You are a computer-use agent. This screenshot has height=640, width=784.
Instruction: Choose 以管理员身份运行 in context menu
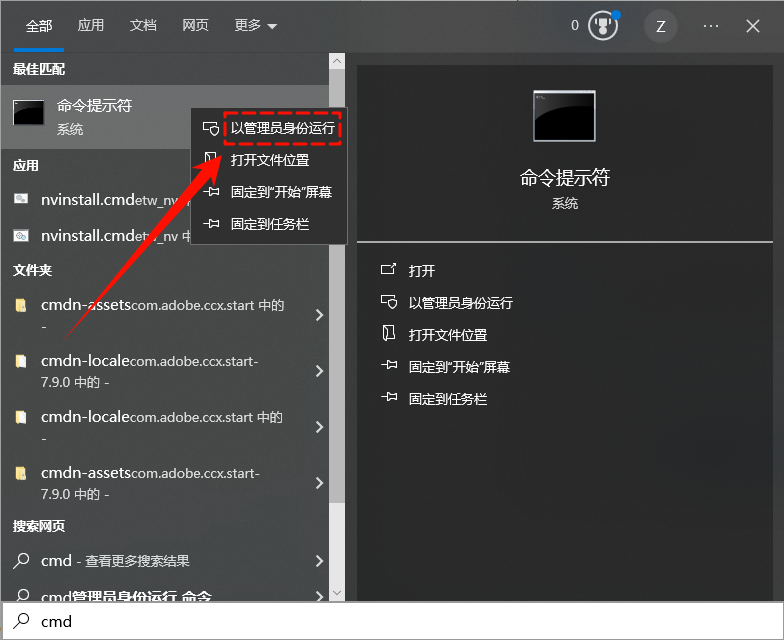tap(282, 128)
